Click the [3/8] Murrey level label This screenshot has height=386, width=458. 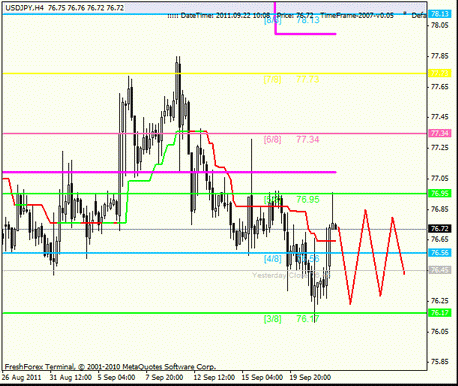(x=272, y=319)
